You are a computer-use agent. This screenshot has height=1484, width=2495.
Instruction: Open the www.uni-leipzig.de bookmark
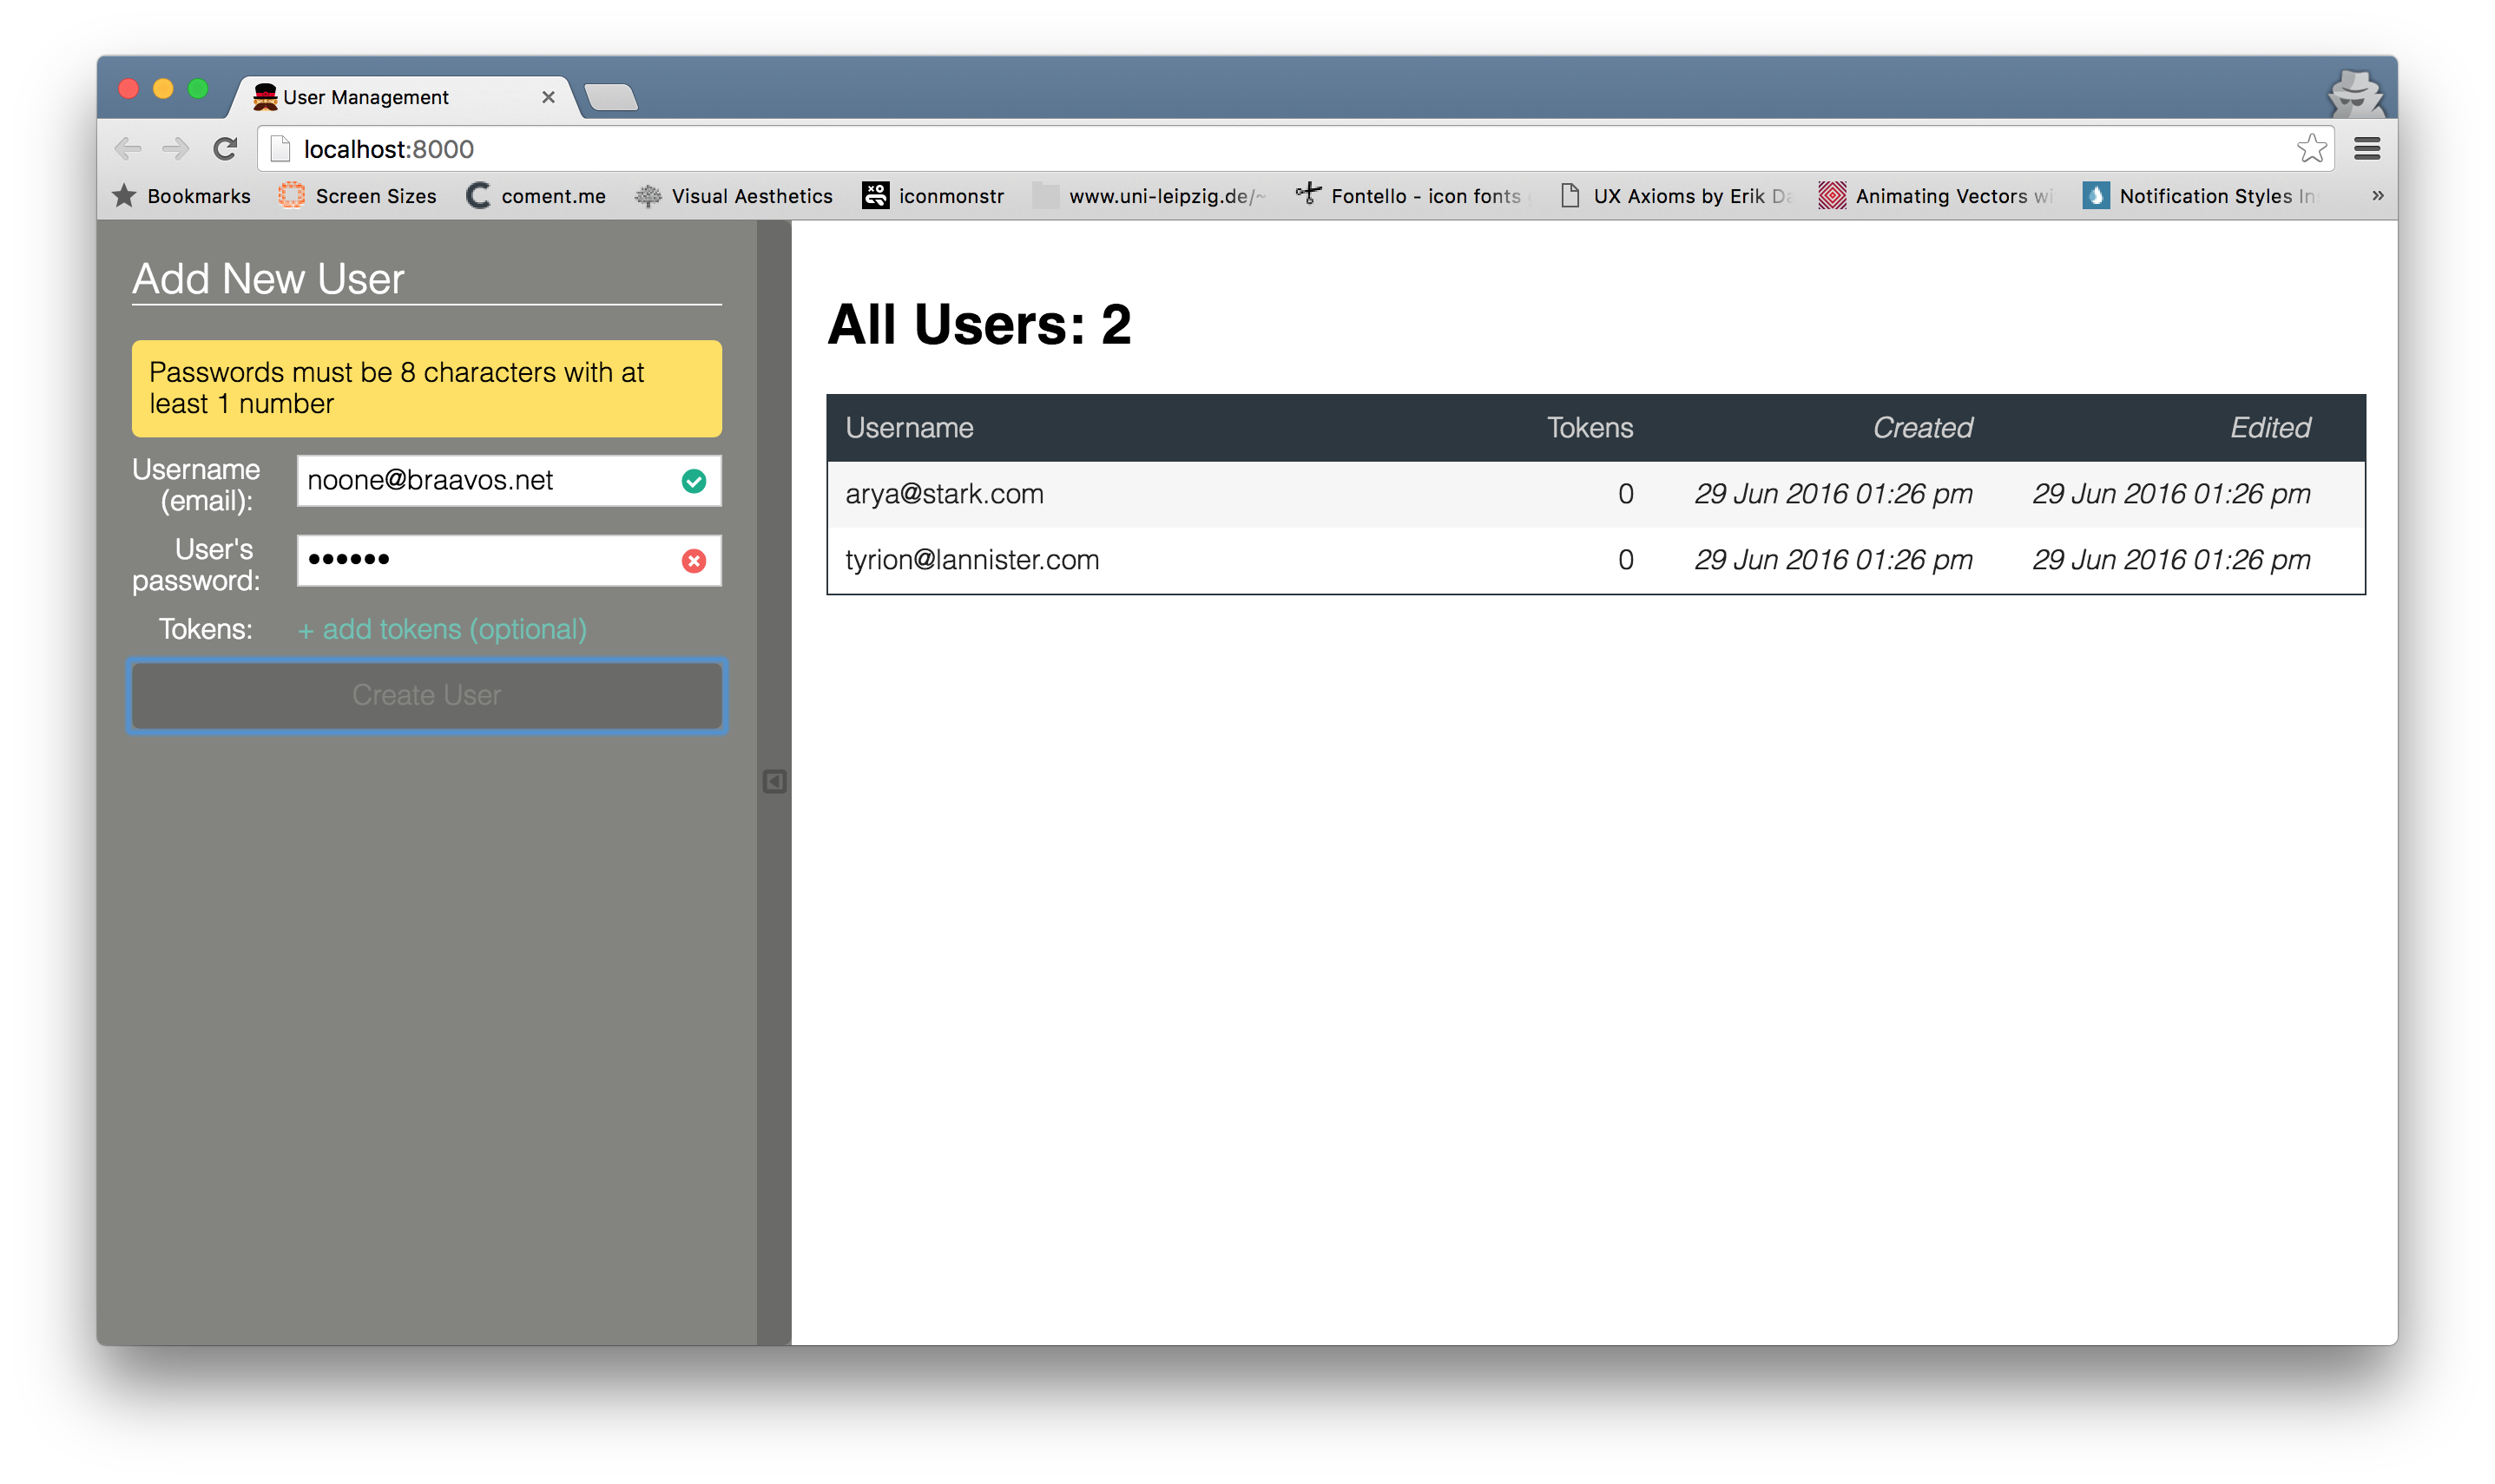coord(1149,196)
